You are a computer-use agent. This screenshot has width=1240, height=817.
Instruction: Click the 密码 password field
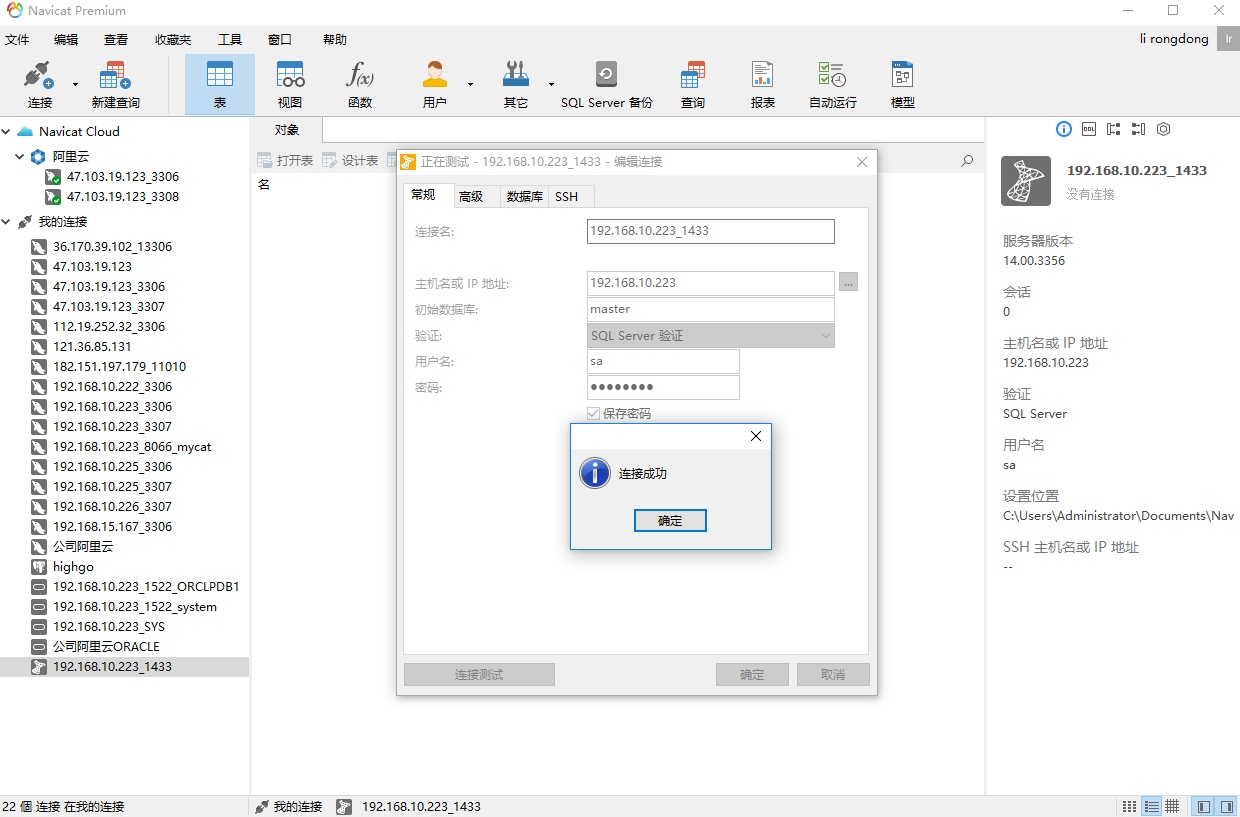(x=663, y=387)
